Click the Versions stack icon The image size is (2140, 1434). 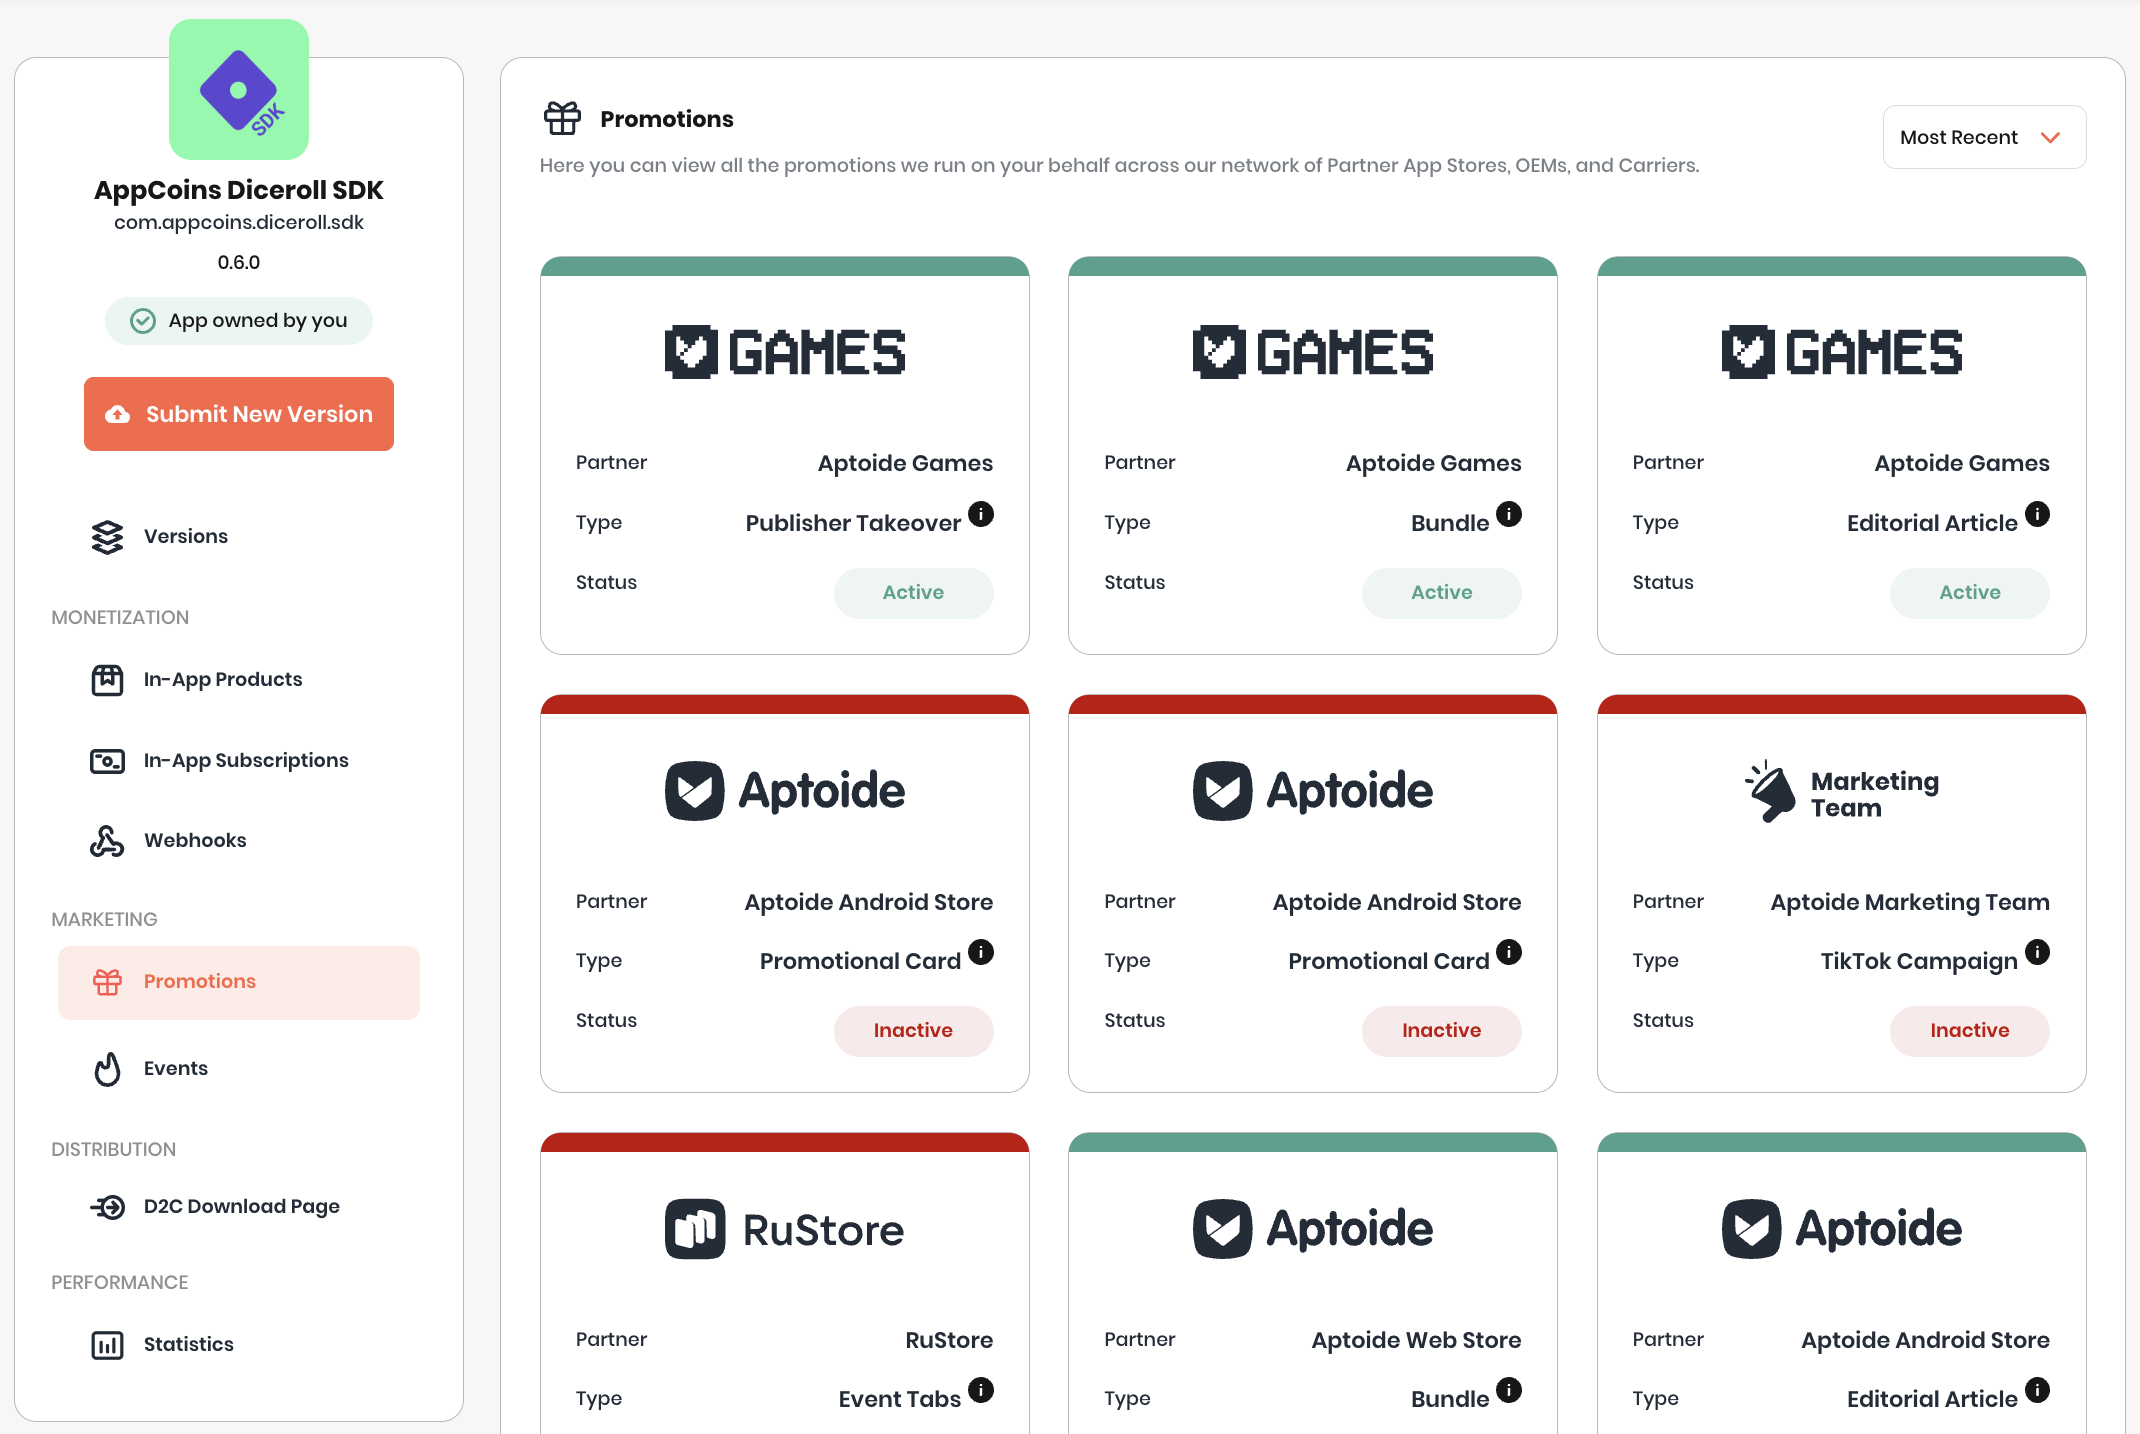[107, 537]
